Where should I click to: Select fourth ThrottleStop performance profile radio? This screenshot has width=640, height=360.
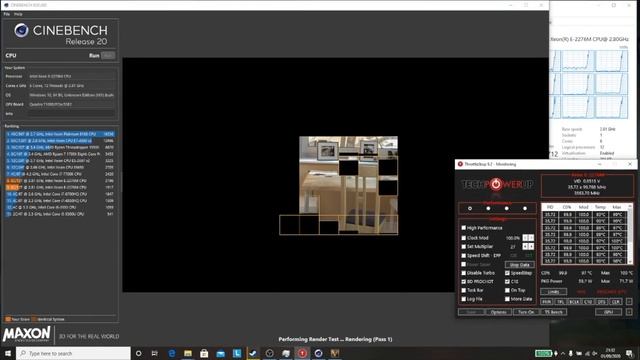525,209
